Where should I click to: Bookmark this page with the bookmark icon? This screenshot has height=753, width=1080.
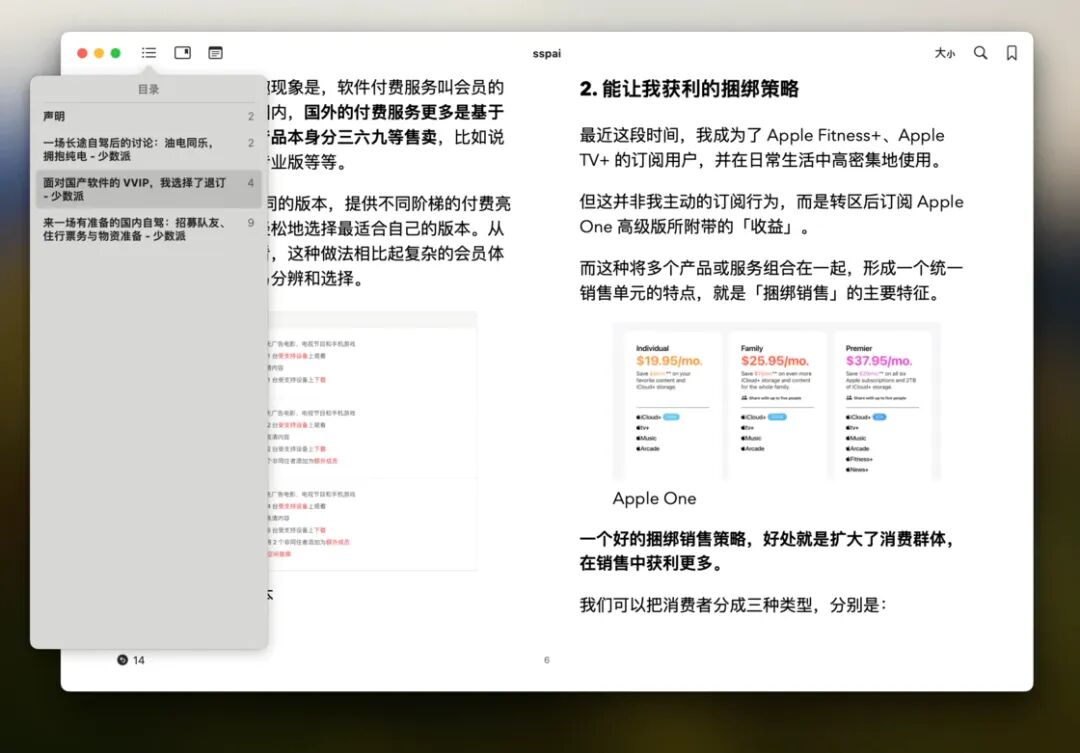point(1012,53)
